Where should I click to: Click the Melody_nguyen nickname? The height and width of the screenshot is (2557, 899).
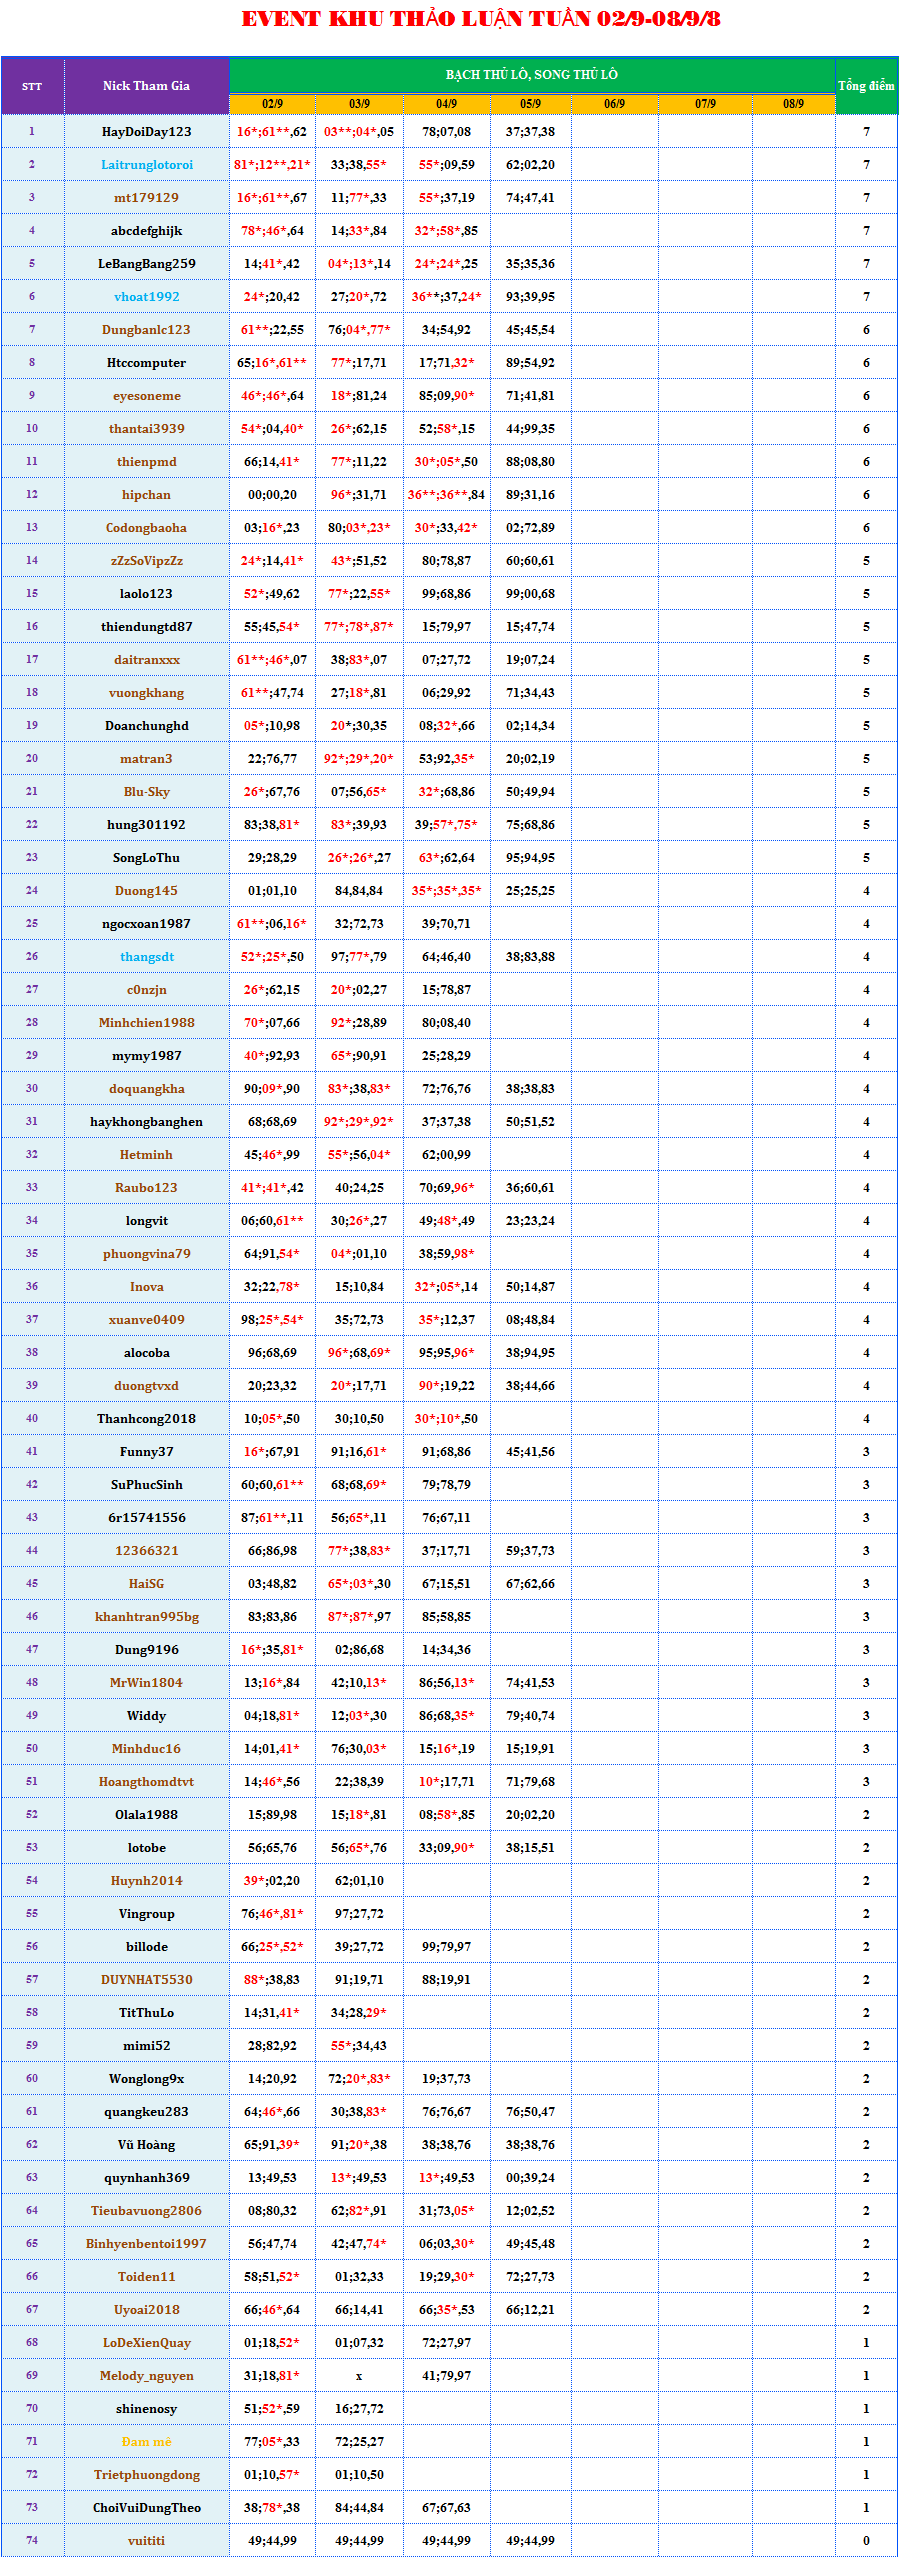[x=147, y=2376]
